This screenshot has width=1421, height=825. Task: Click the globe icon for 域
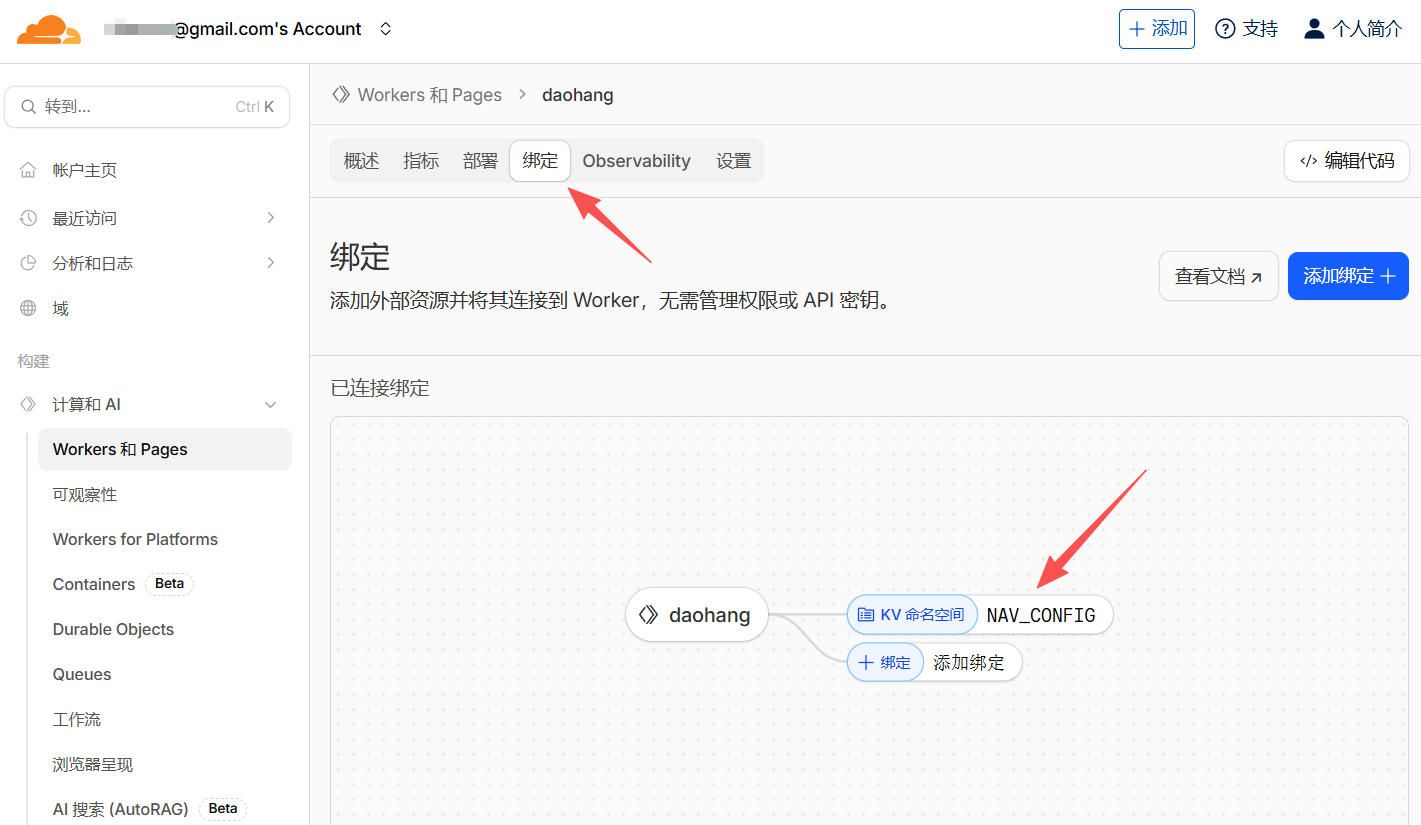[29, 309]
